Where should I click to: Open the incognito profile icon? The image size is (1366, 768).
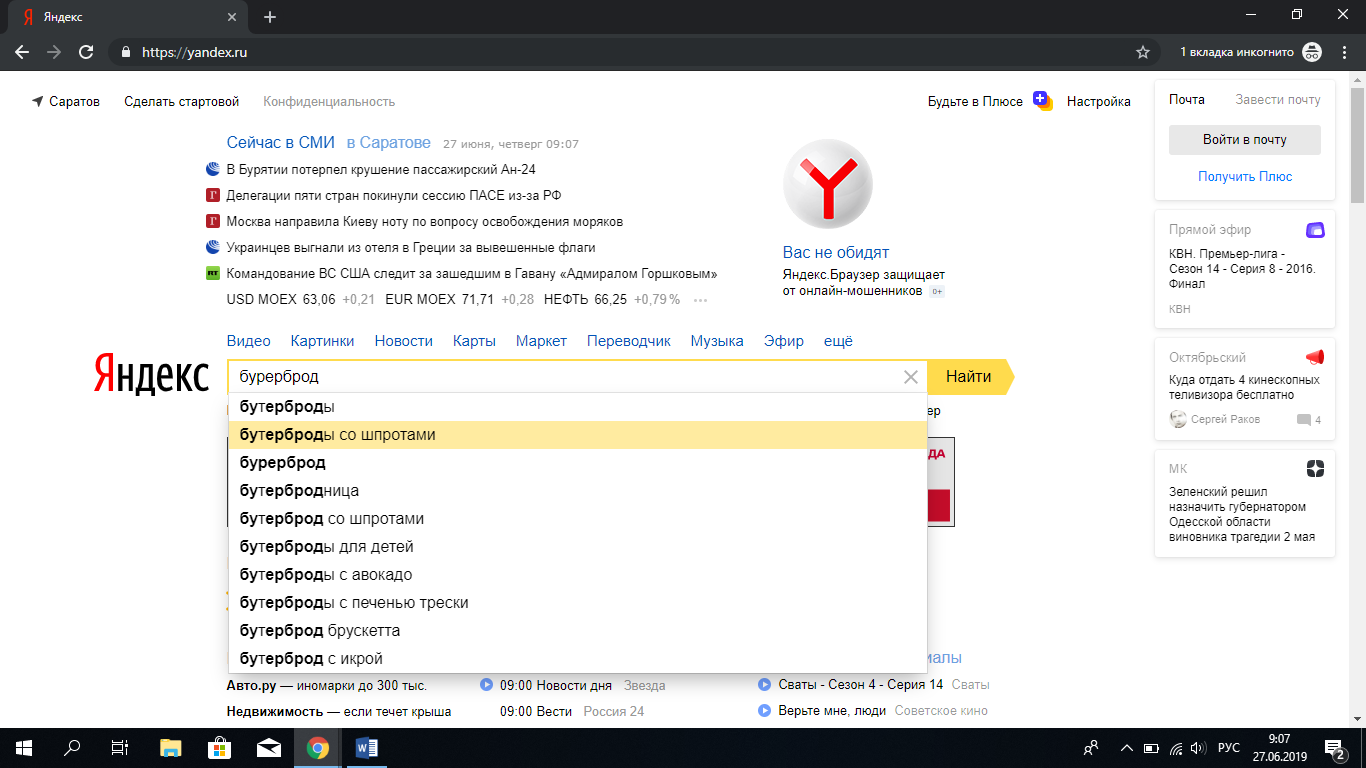[1312, 52]
